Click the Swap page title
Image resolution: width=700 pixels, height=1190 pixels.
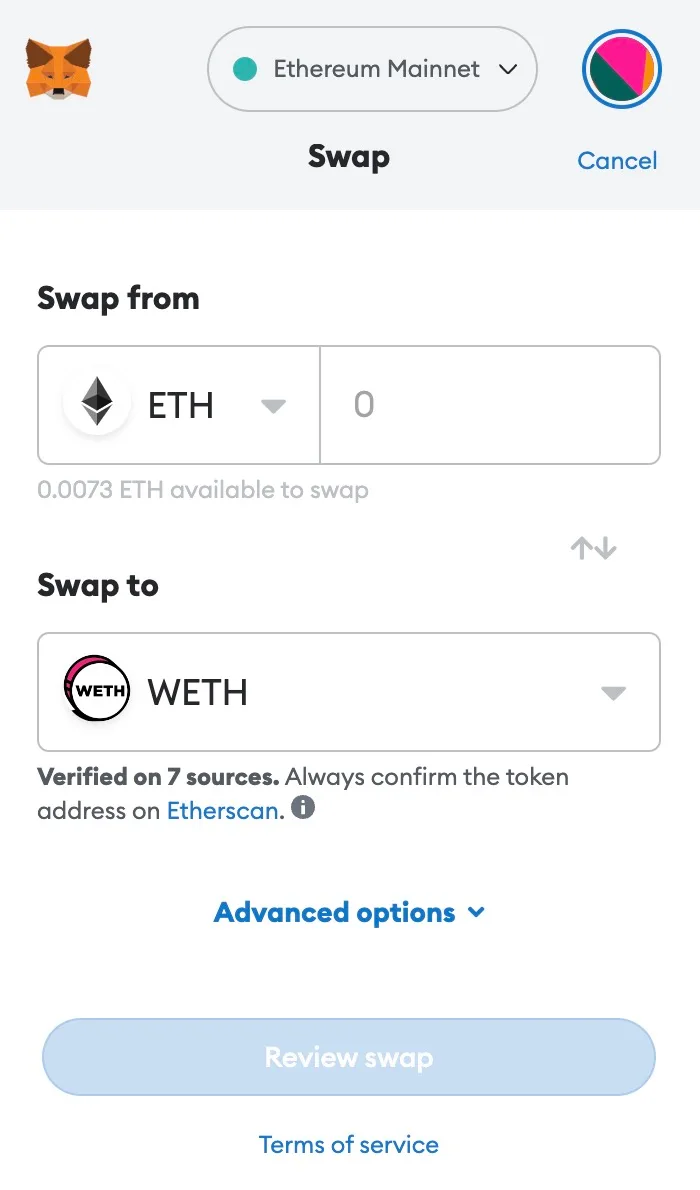(x=348, y=156)
